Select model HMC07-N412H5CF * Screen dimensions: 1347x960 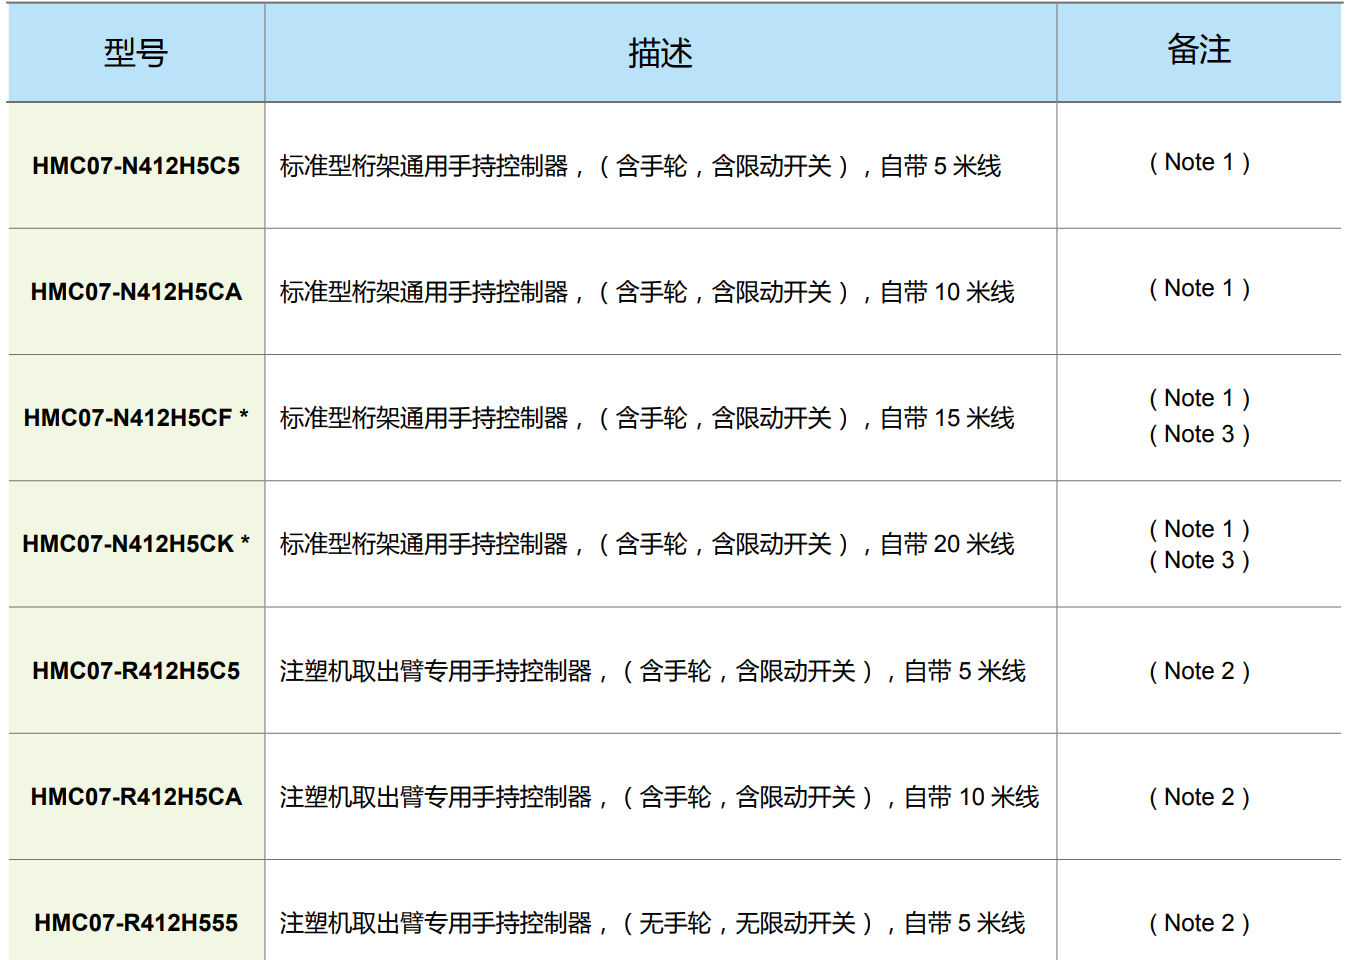135,416
